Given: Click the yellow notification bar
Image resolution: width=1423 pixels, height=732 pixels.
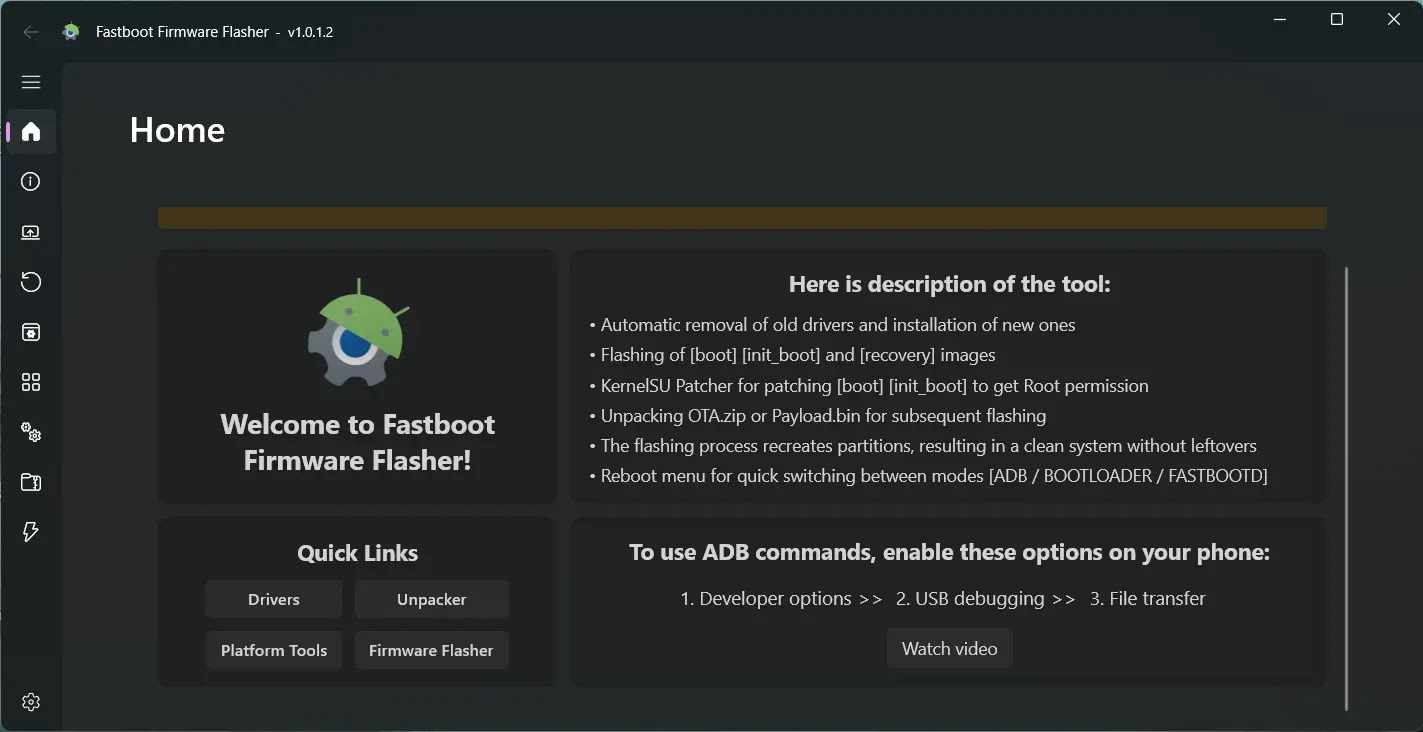Looking at the screenshot, I should pos(742,218).
